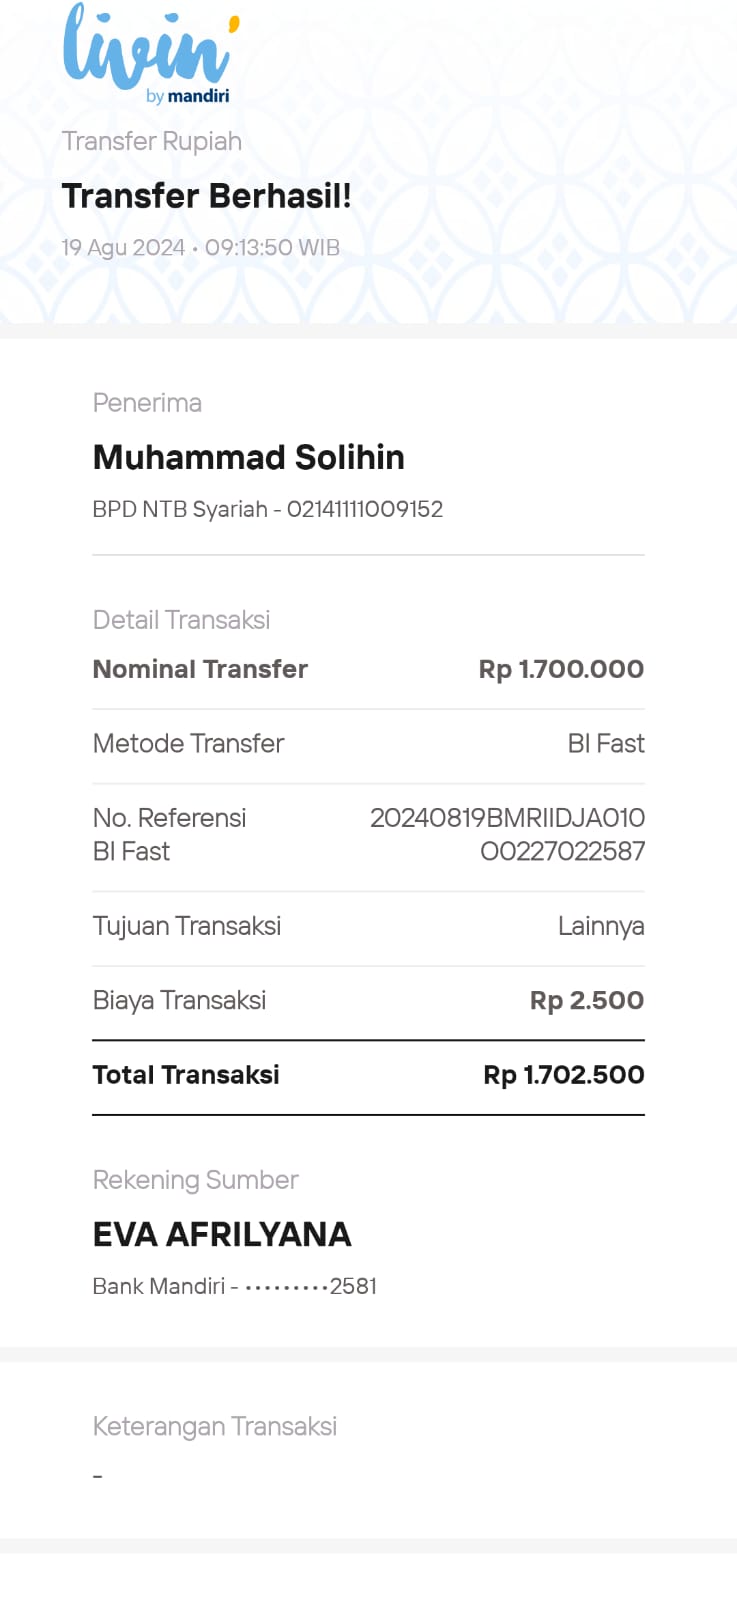
Task: Click the BI Fast value beside Metode Transfer
Action: click(x=605, y=743)
